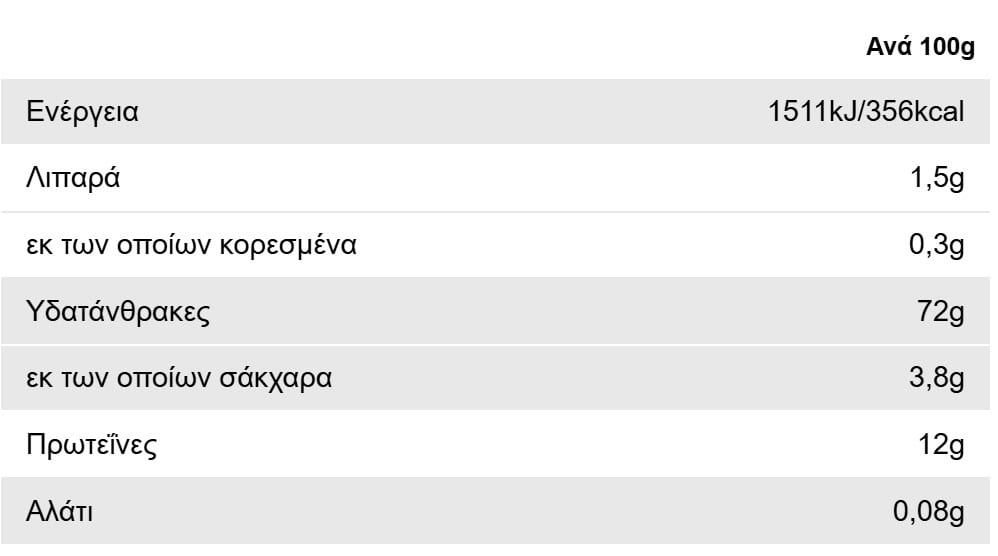Click the word Ανά in header
Screen dimensions: 998x556
(887, 49)
